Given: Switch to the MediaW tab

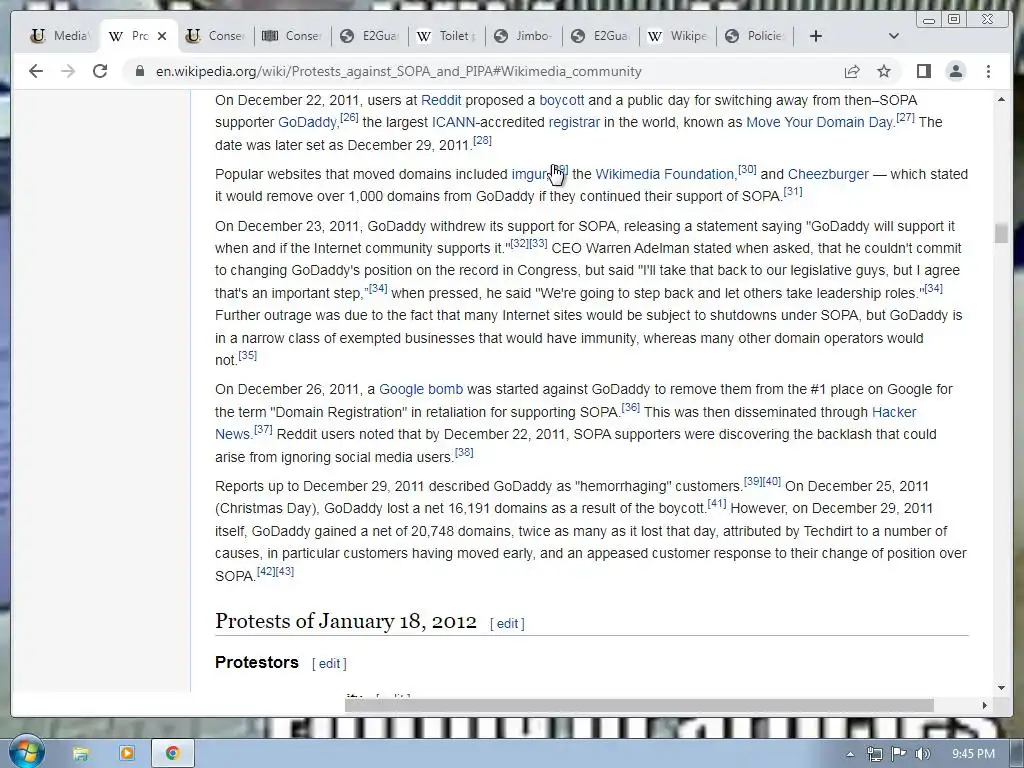Looking at the screenshot, I should pos(61,36).
